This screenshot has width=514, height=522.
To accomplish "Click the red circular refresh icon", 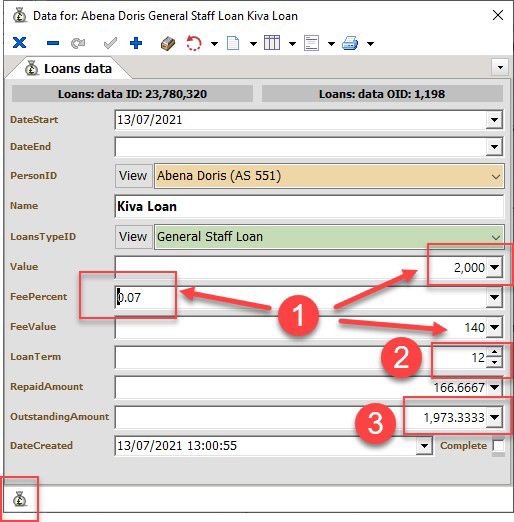I will (194, 43).
